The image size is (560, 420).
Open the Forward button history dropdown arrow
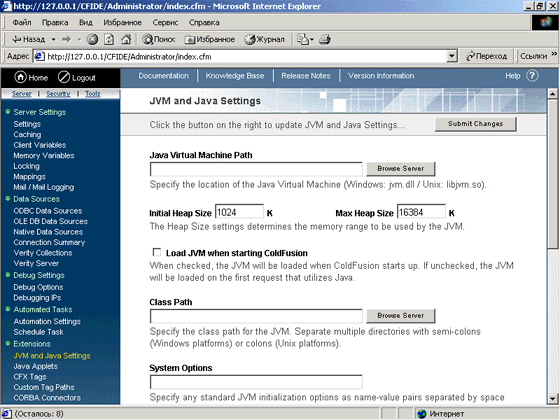(x=79, y=39)
